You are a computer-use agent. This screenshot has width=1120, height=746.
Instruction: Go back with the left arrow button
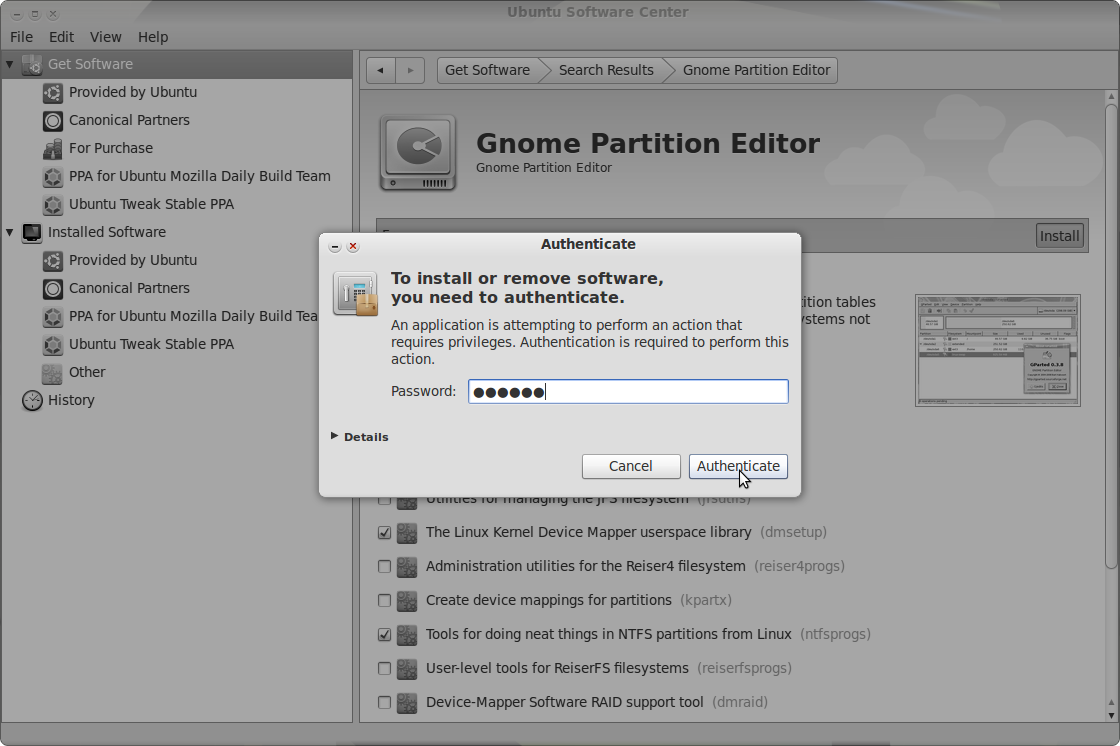(x=381, y=70)
